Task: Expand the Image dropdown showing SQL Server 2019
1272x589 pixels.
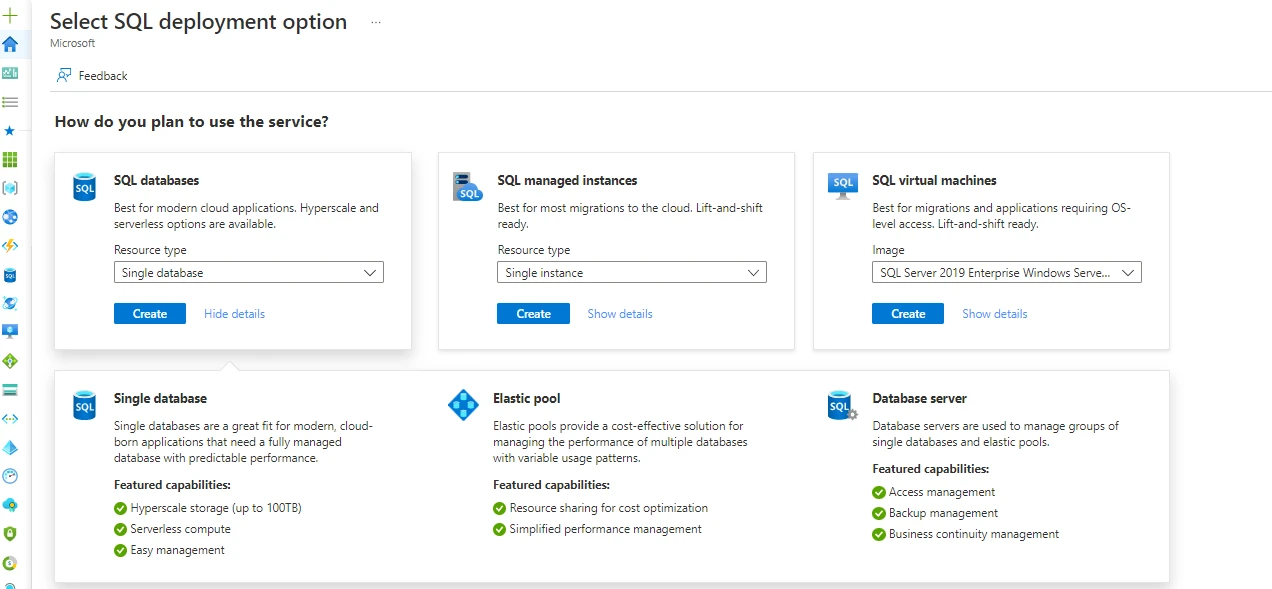Action: click(x=1006, y=272)
